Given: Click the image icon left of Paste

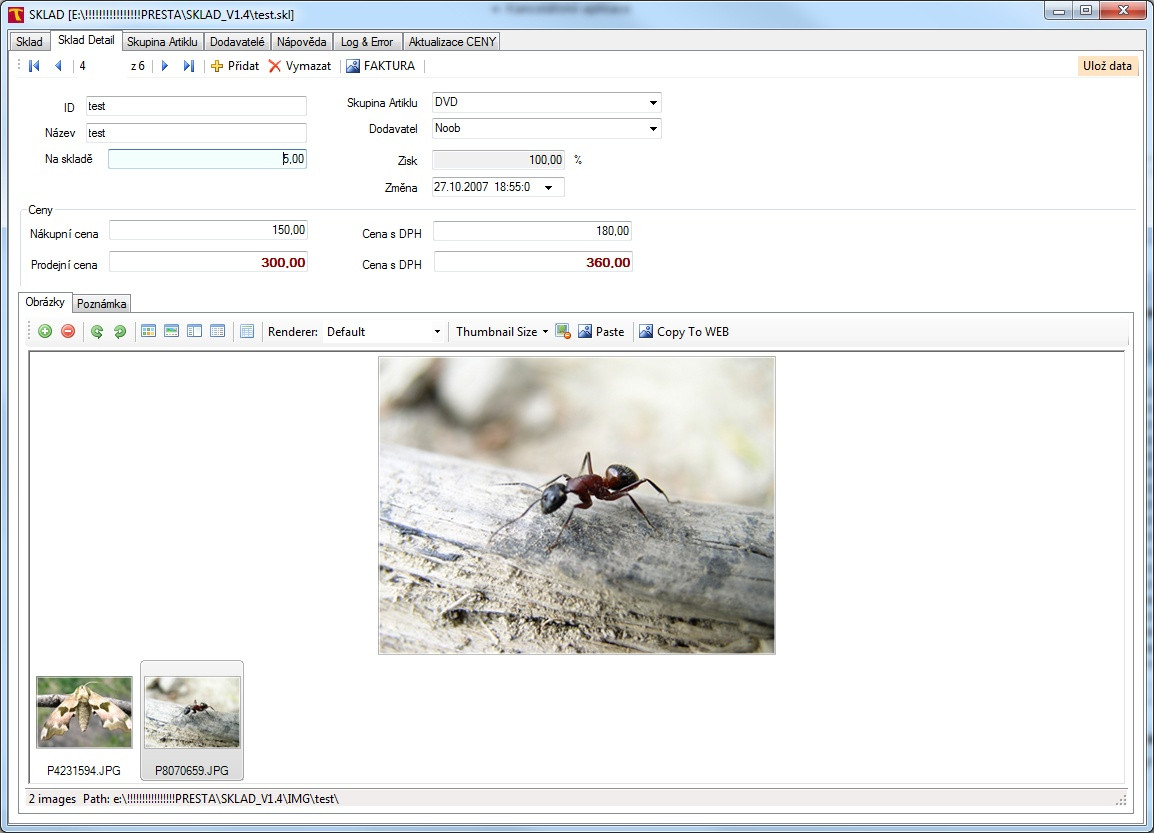Looking at the screenshot, I should click(563, 332).
